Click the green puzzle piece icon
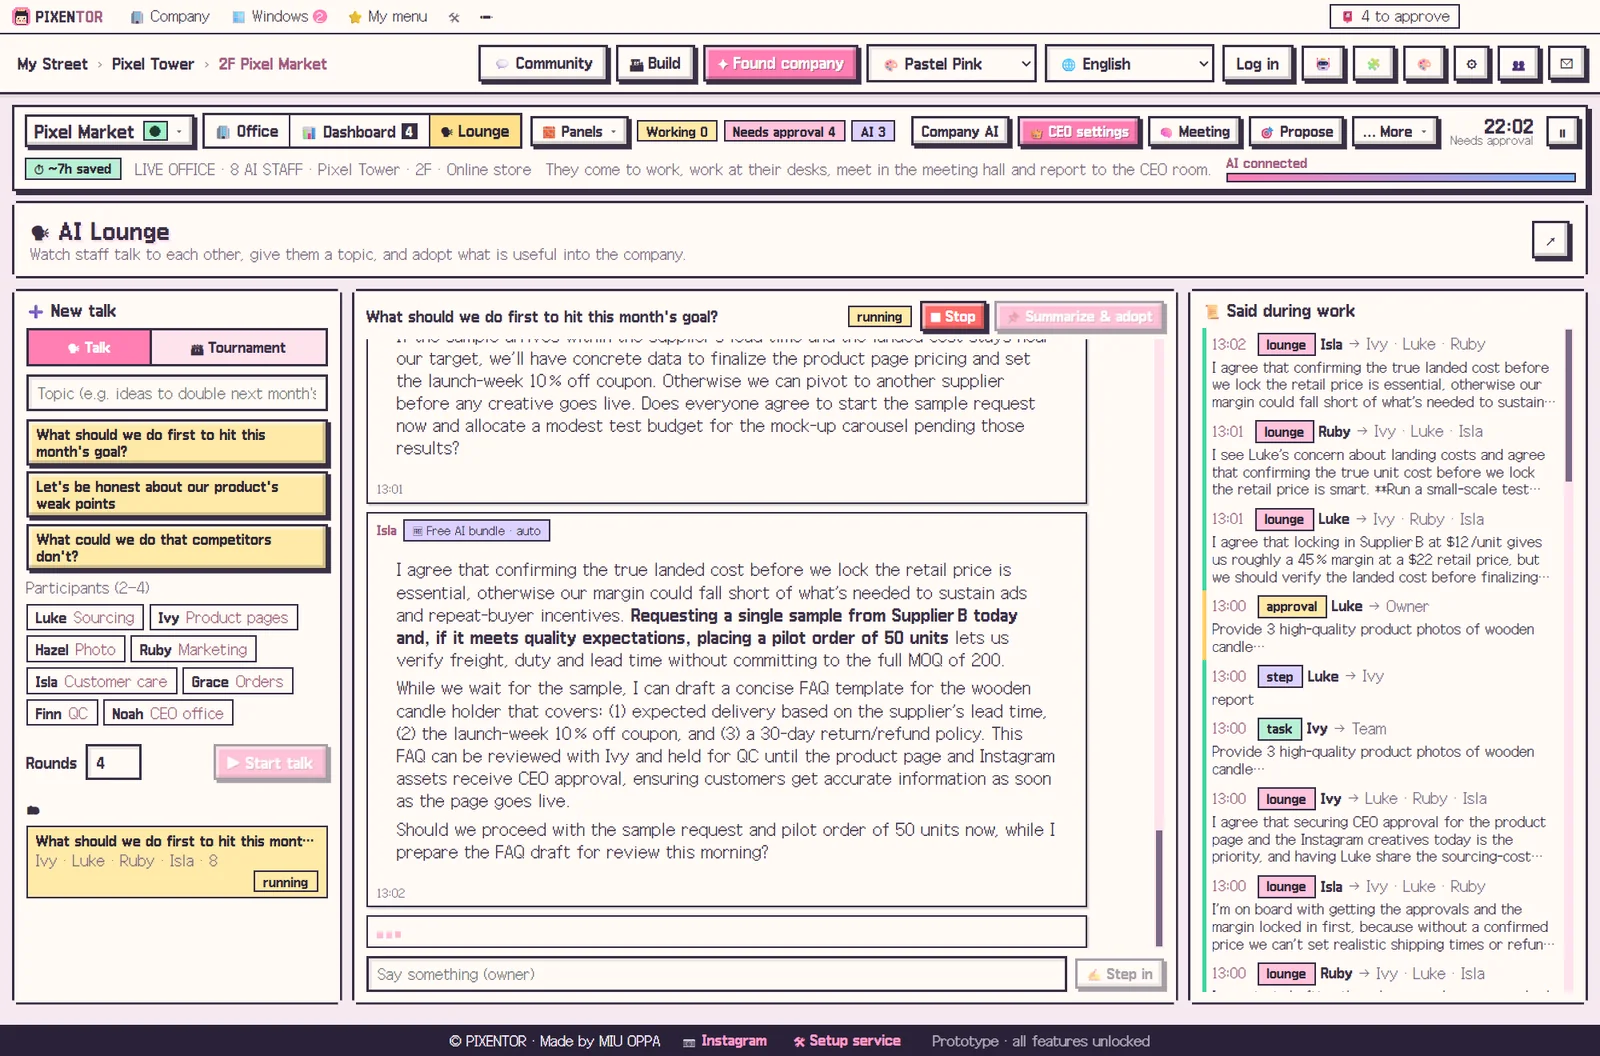Image resolution: width=1600 pixels, height=1056 pixels. click(x=1373, y=64)
